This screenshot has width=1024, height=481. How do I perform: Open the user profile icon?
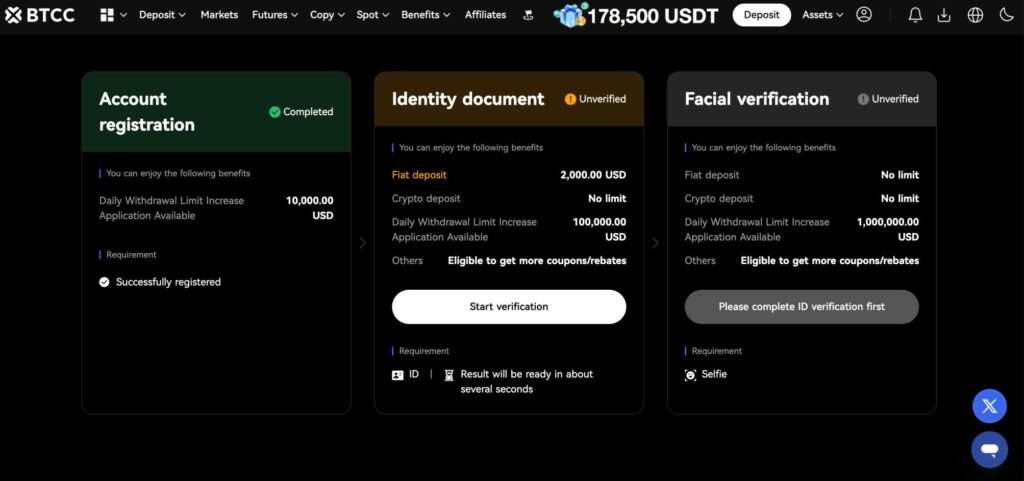(x=864, y=15)
